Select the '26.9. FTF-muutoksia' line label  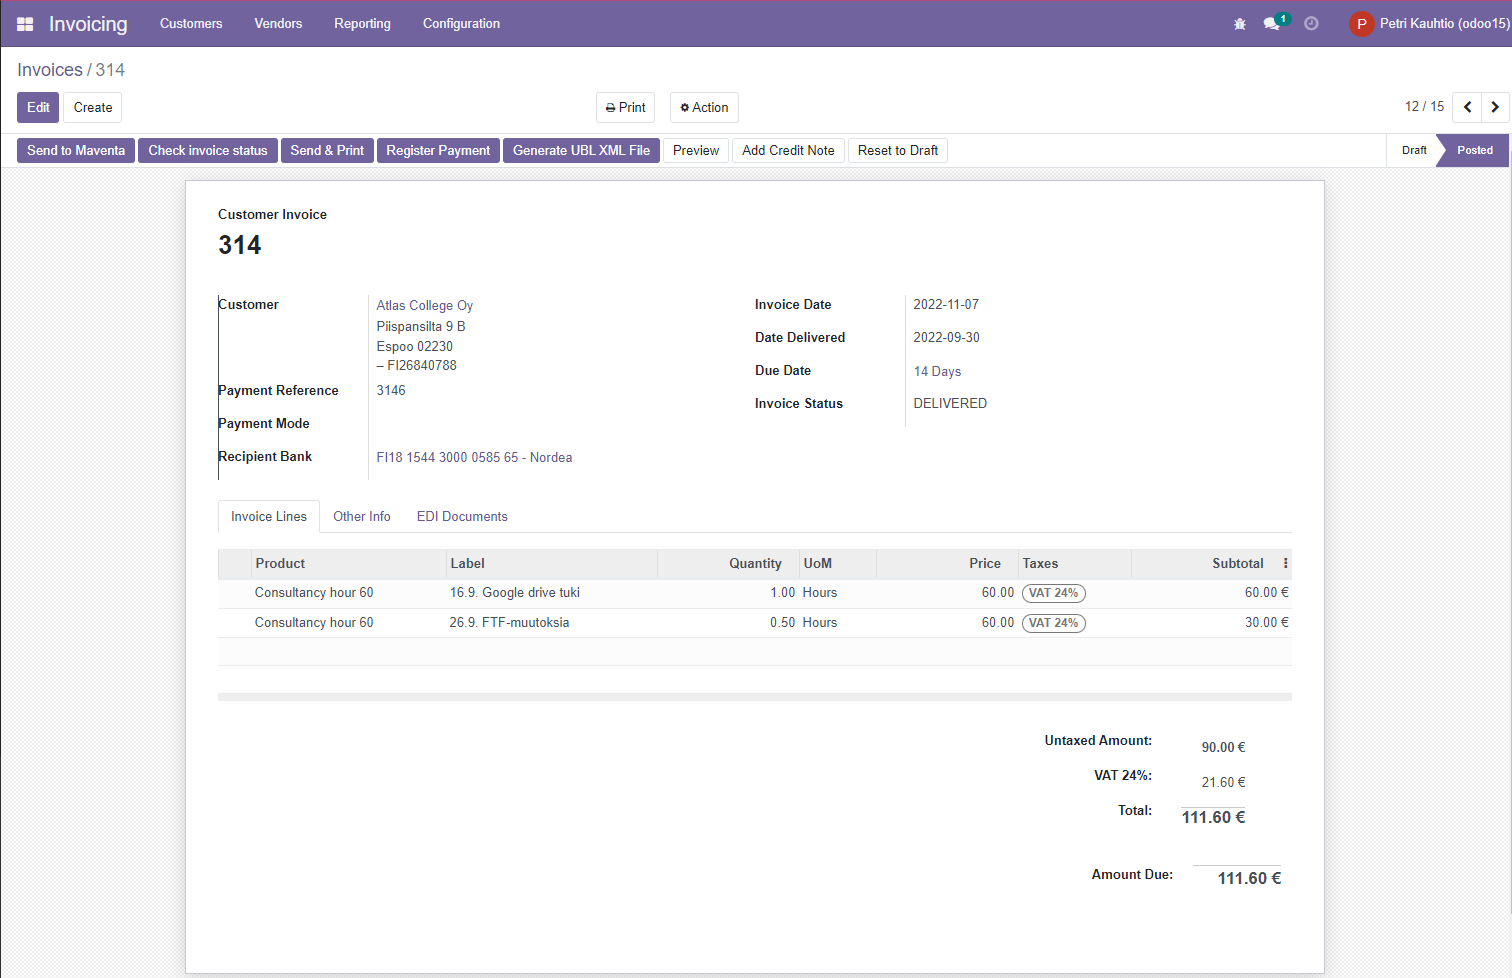coord(509,623)
